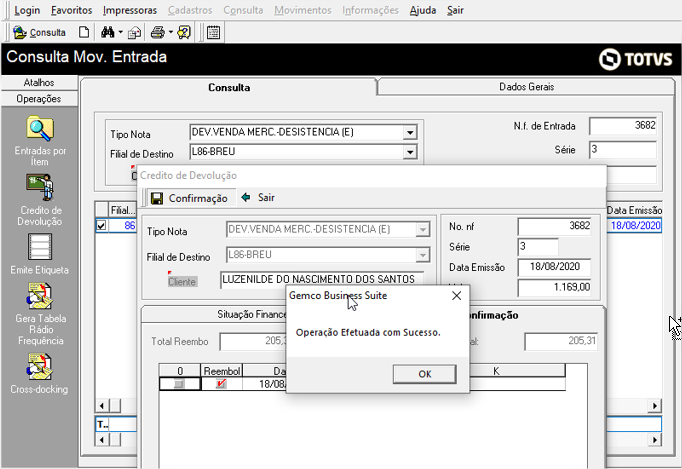The height and width of the screenshot is (469, 682).
Task: Click the No. nf field with 3682
Action: point(554,226)
